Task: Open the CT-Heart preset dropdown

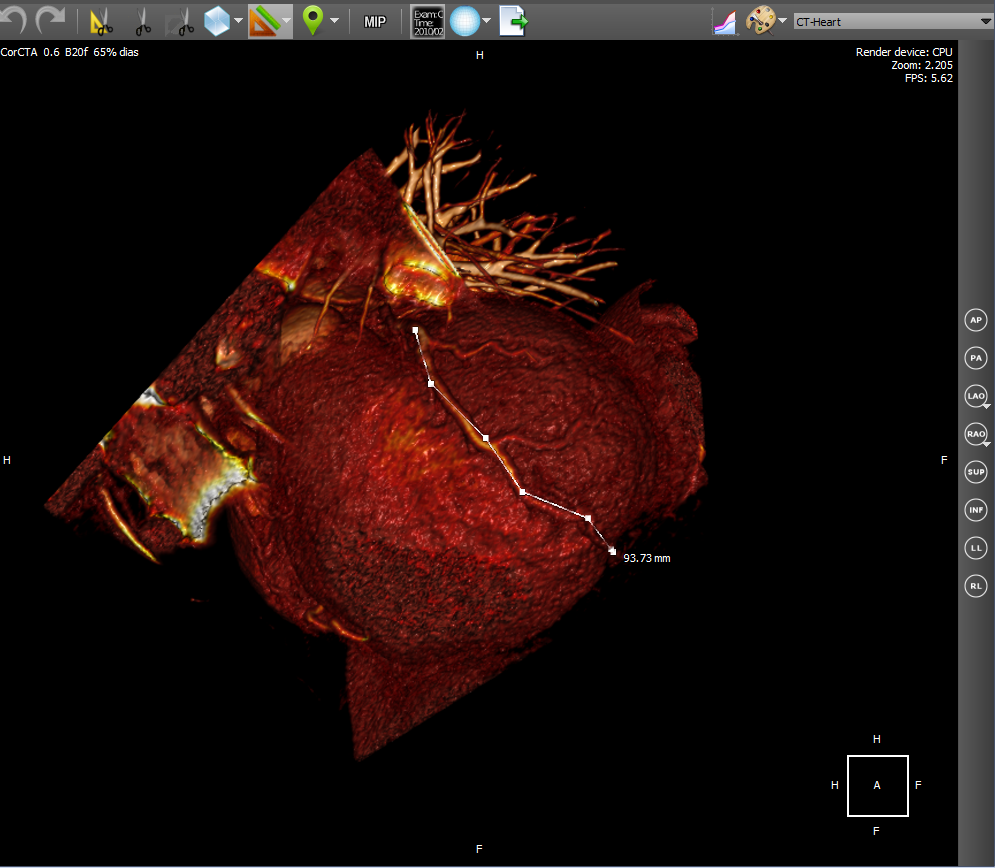Action: [x=890, y=21]
